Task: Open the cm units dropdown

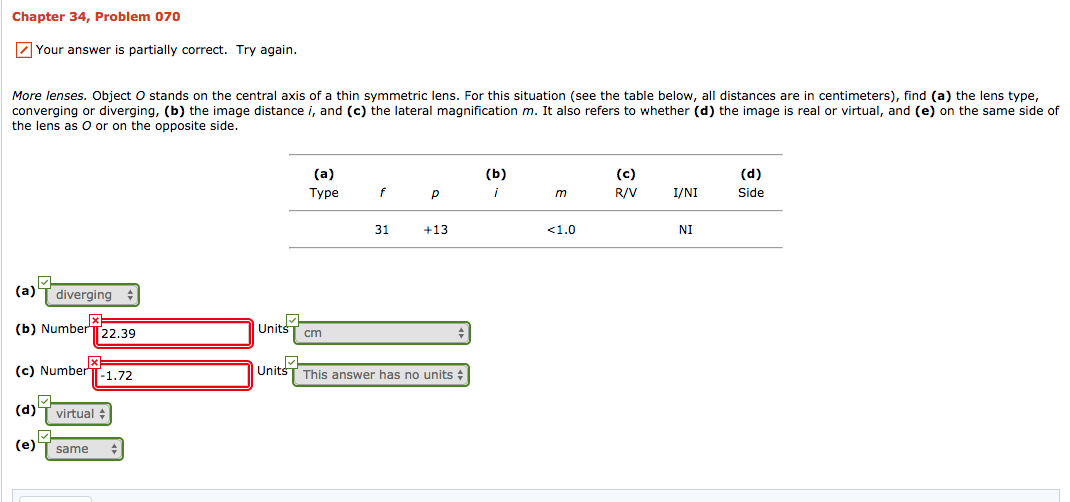Action: click(x=381, y=334)
